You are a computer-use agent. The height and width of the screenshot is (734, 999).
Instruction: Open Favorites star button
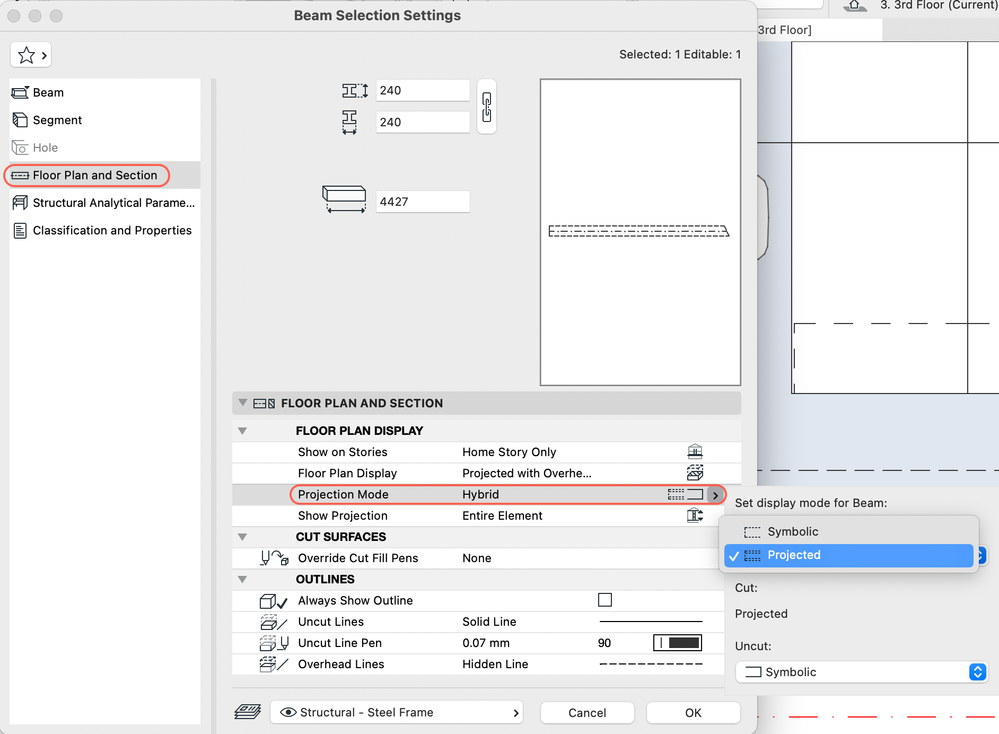[x=31, y=55]
